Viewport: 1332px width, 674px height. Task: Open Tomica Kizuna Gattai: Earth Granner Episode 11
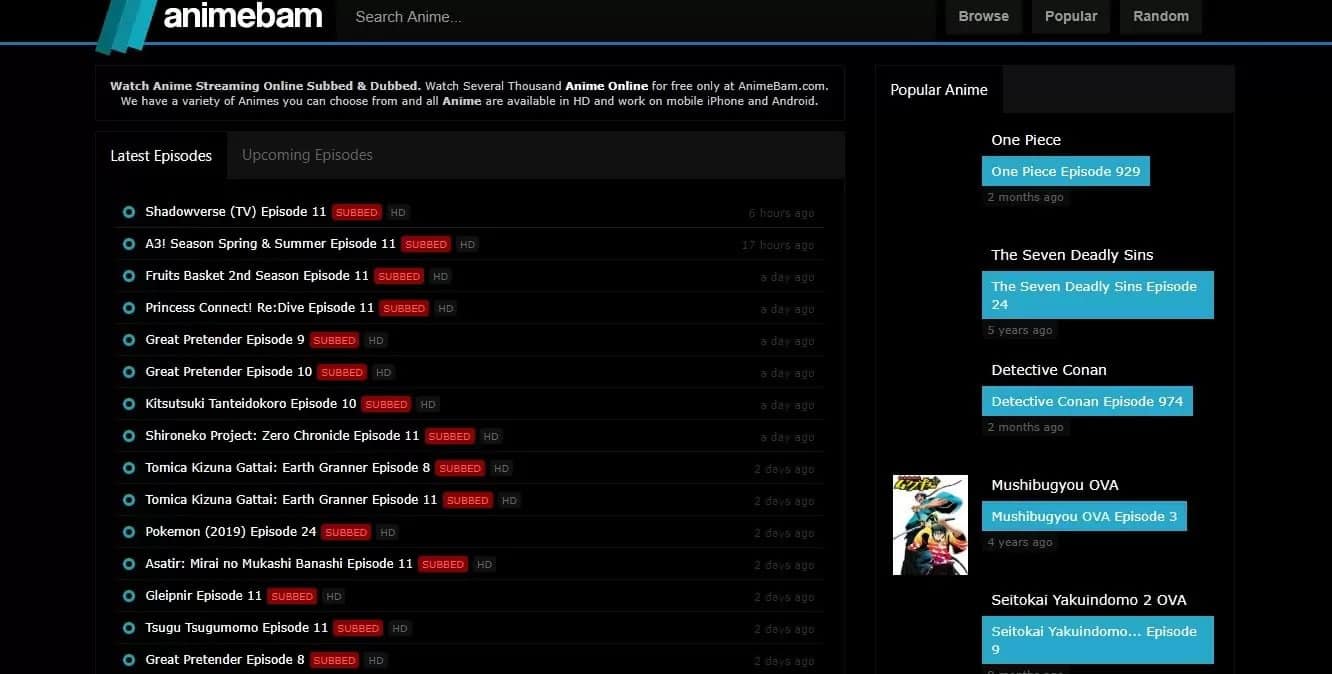pyautogui.click(x=291, y=500)
